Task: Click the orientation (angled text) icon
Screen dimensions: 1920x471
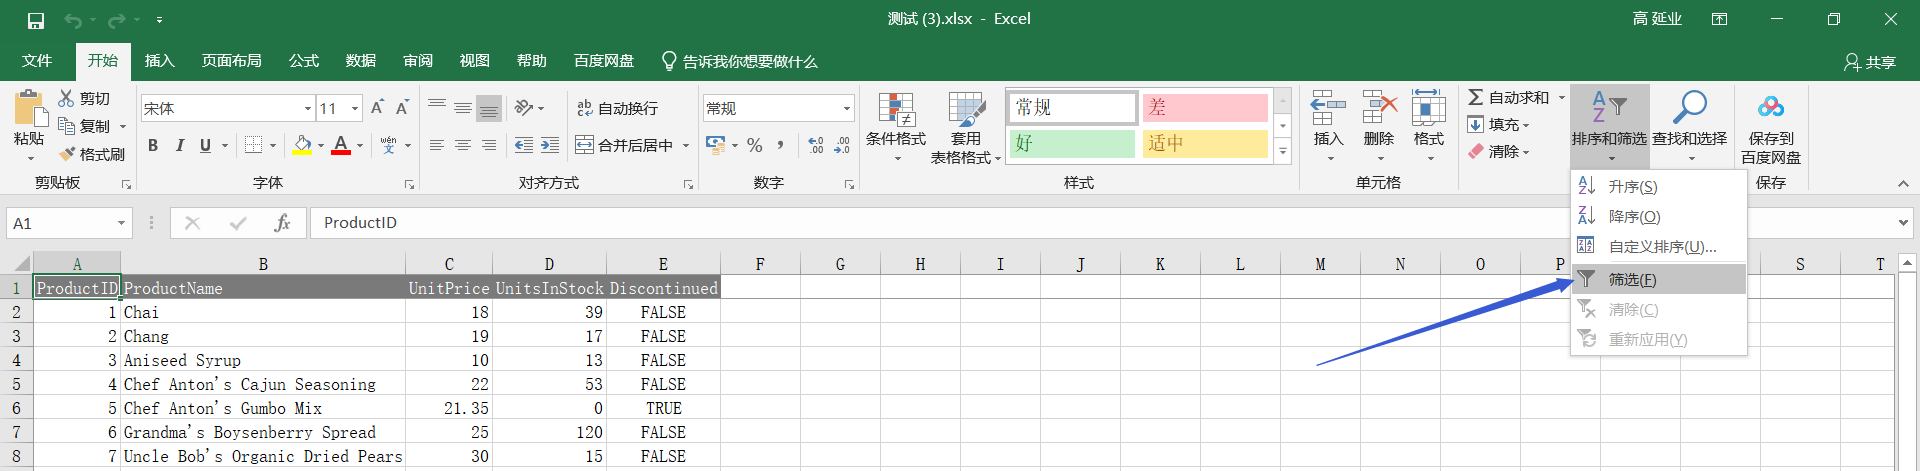Action: 524,108
